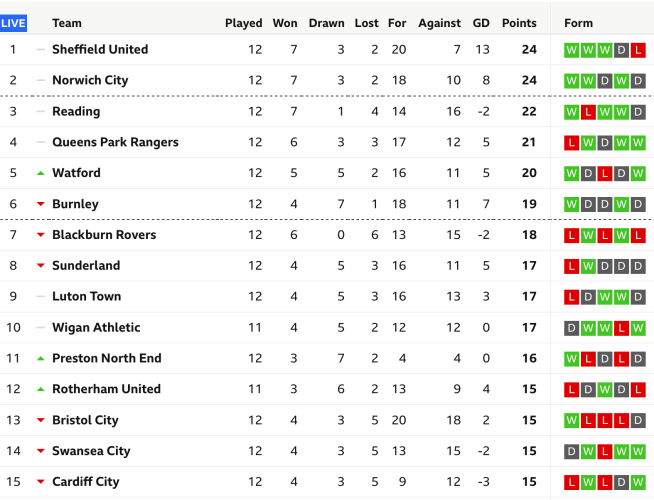
Task: Click Cardiff City's red down arrow
Action: (41, 482)
